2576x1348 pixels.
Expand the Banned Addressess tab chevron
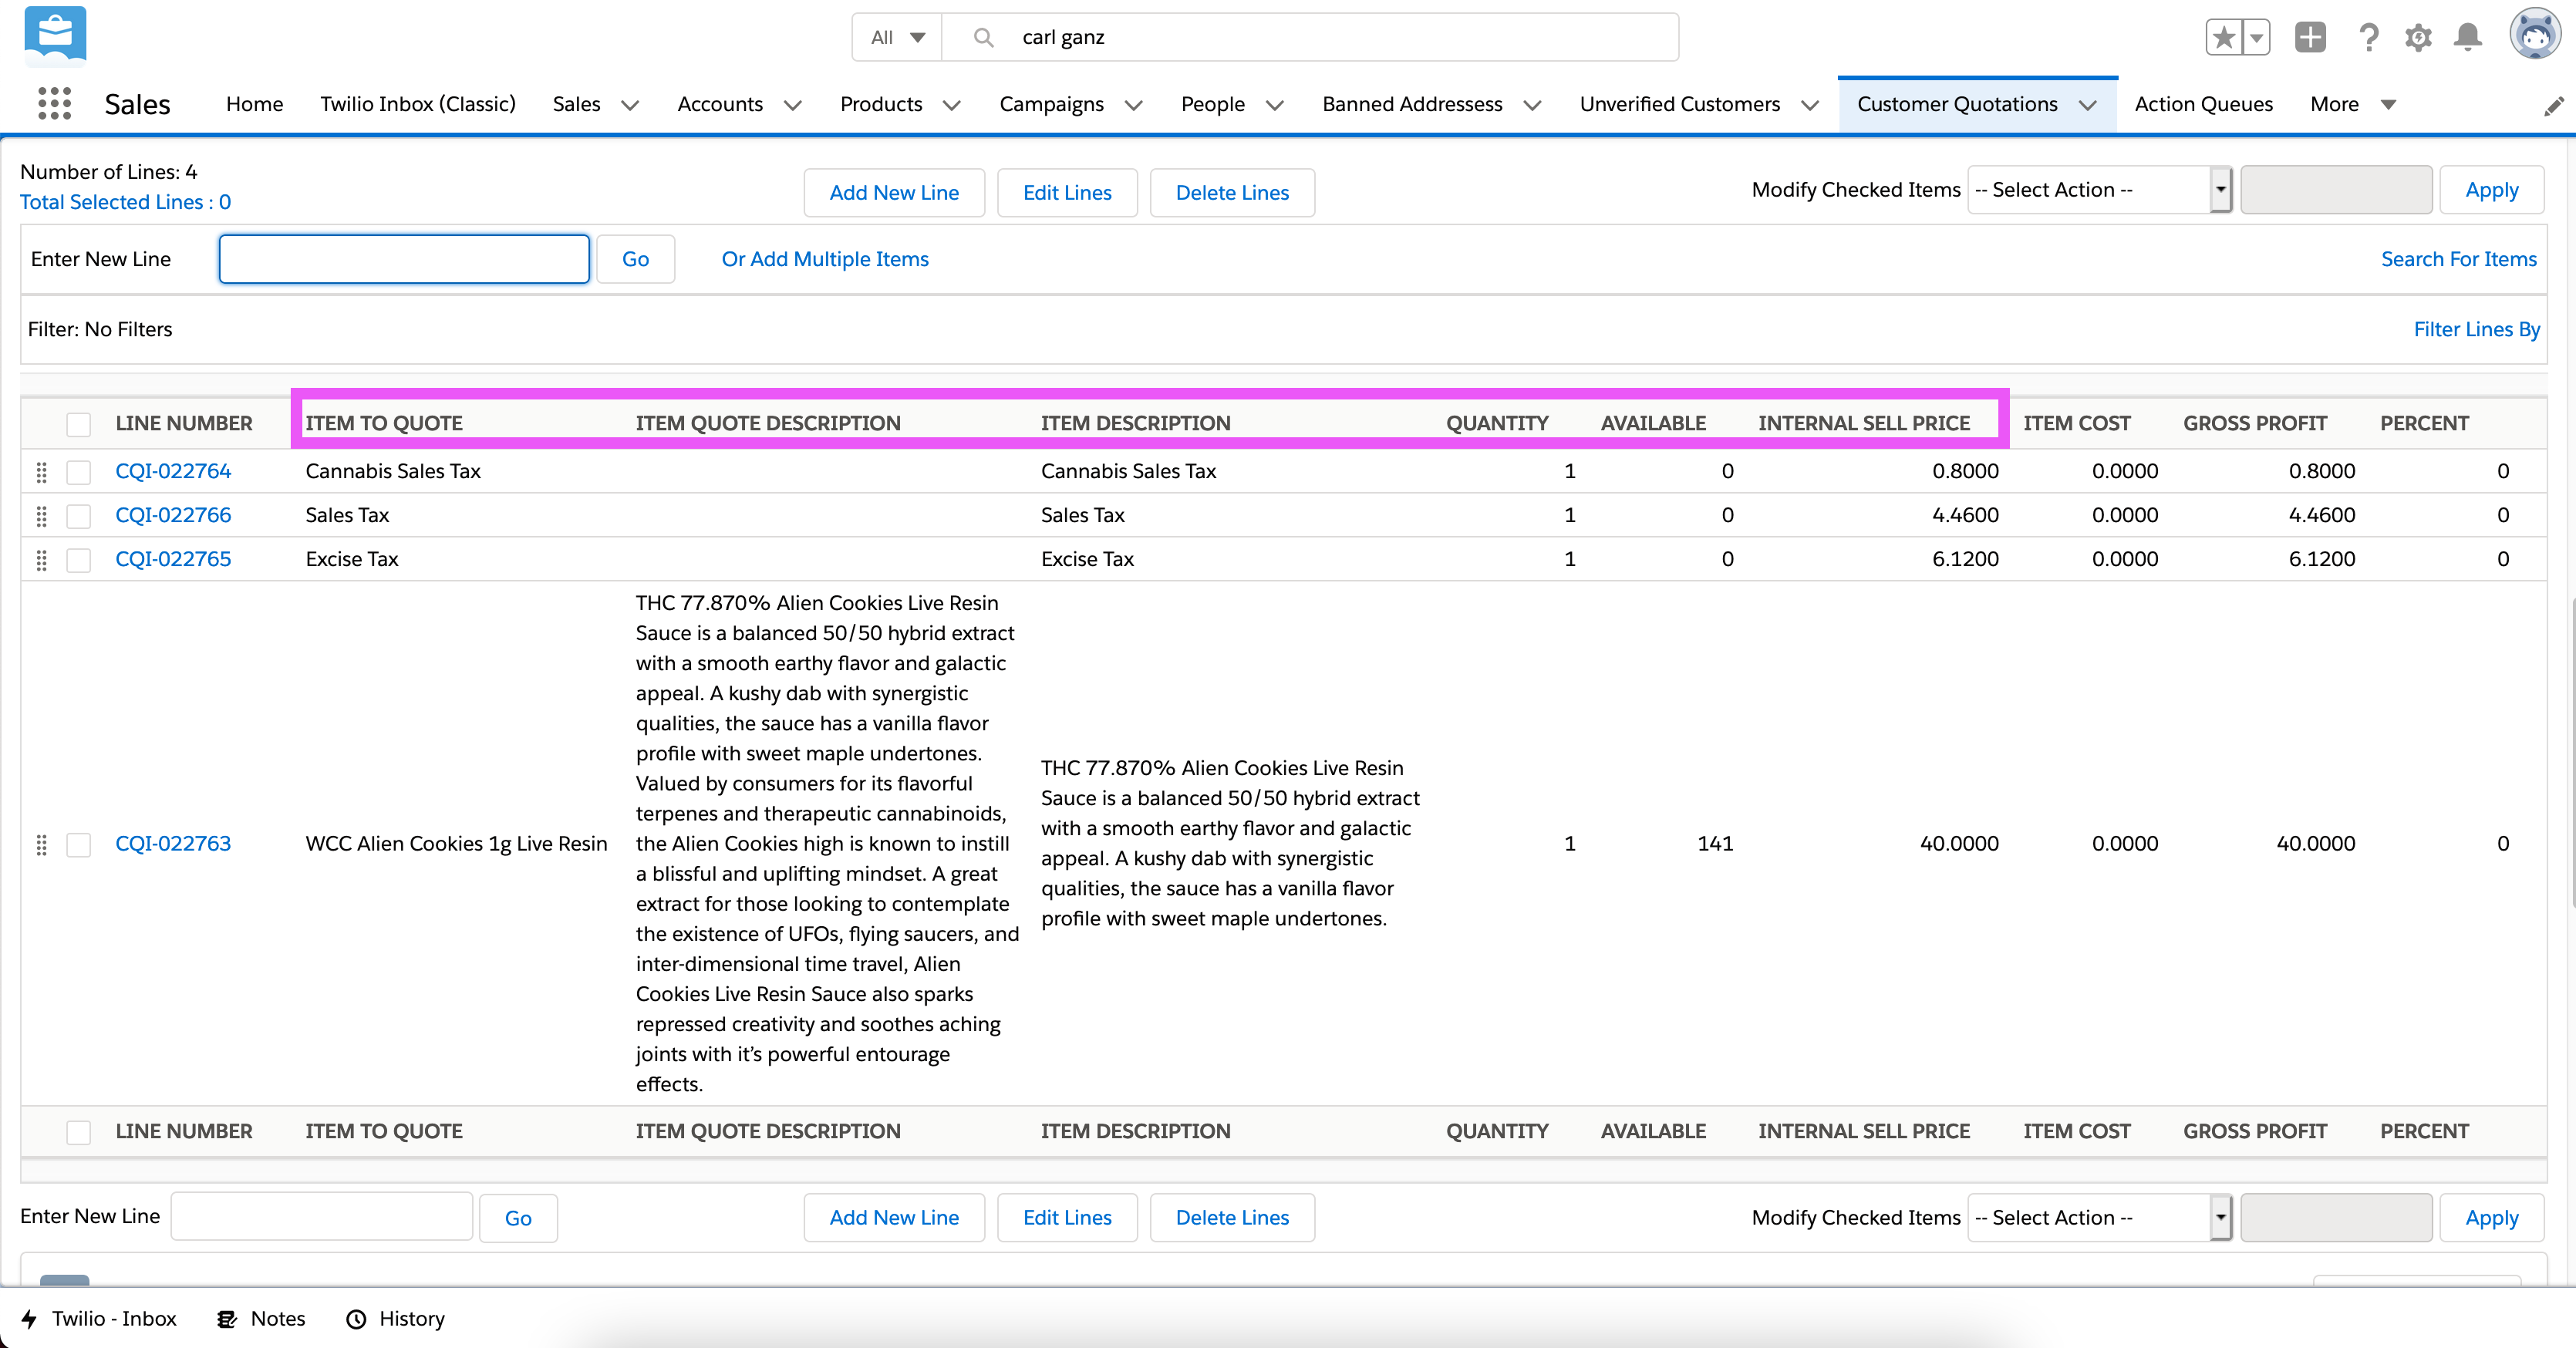1532,105
